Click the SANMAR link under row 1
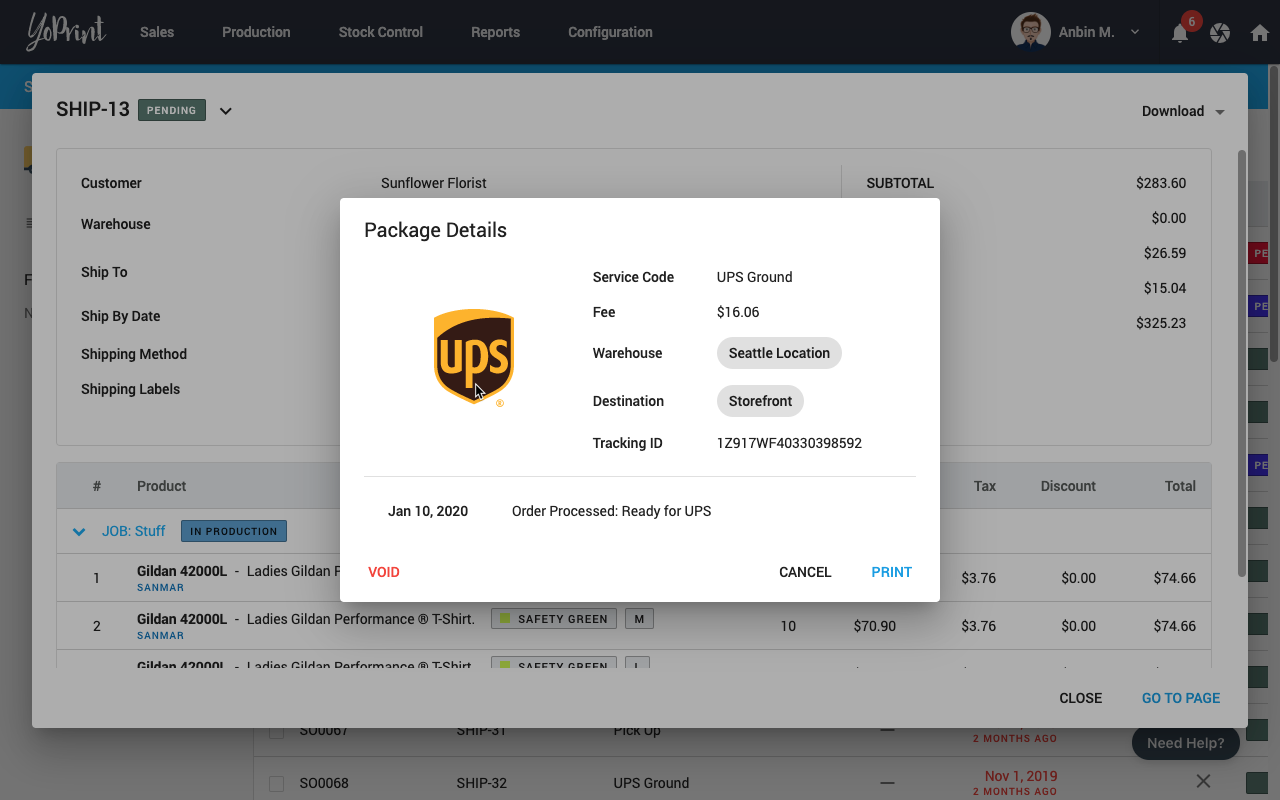This screenshot has width=1280, height=800. [x=160, y=588]
